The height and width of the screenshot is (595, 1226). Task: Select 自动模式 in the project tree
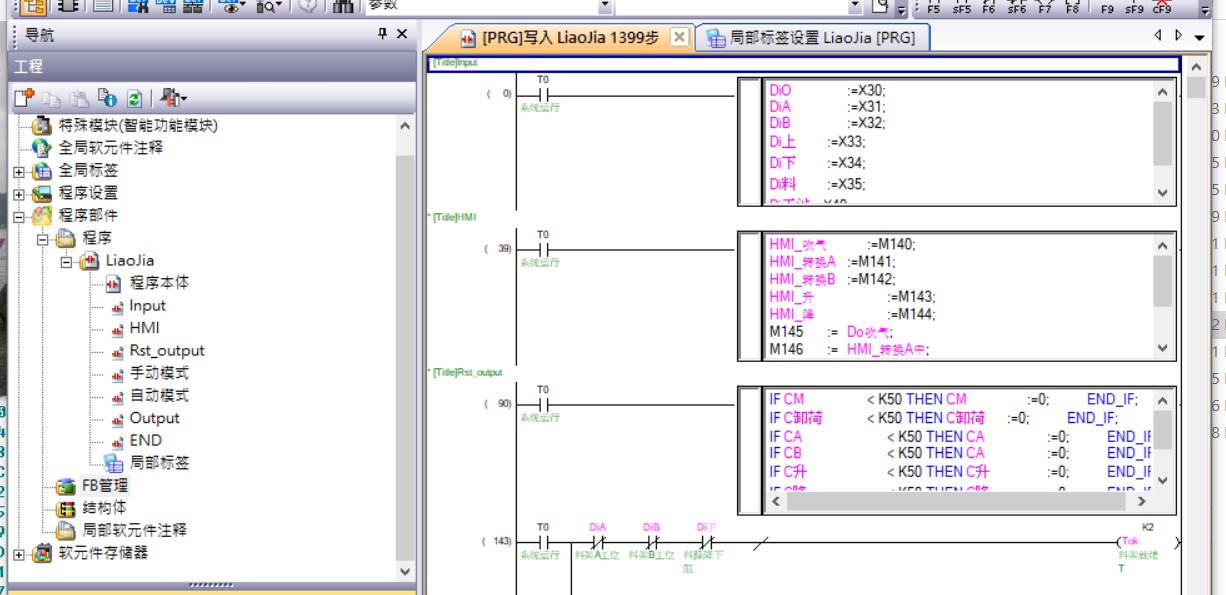point(158,396)
